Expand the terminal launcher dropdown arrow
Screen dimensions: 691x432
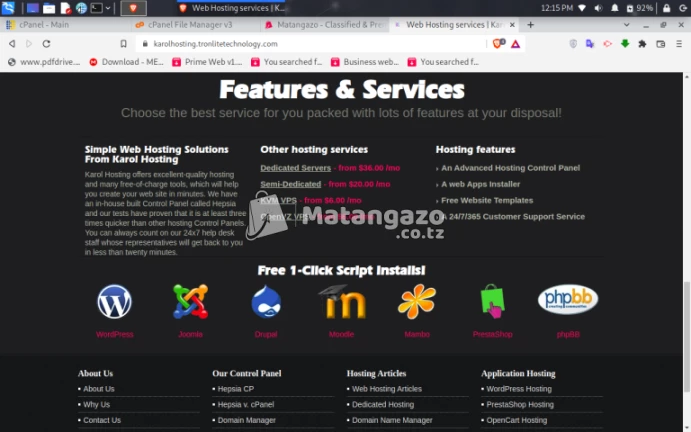pyautogui.click(x=108, y=8)
